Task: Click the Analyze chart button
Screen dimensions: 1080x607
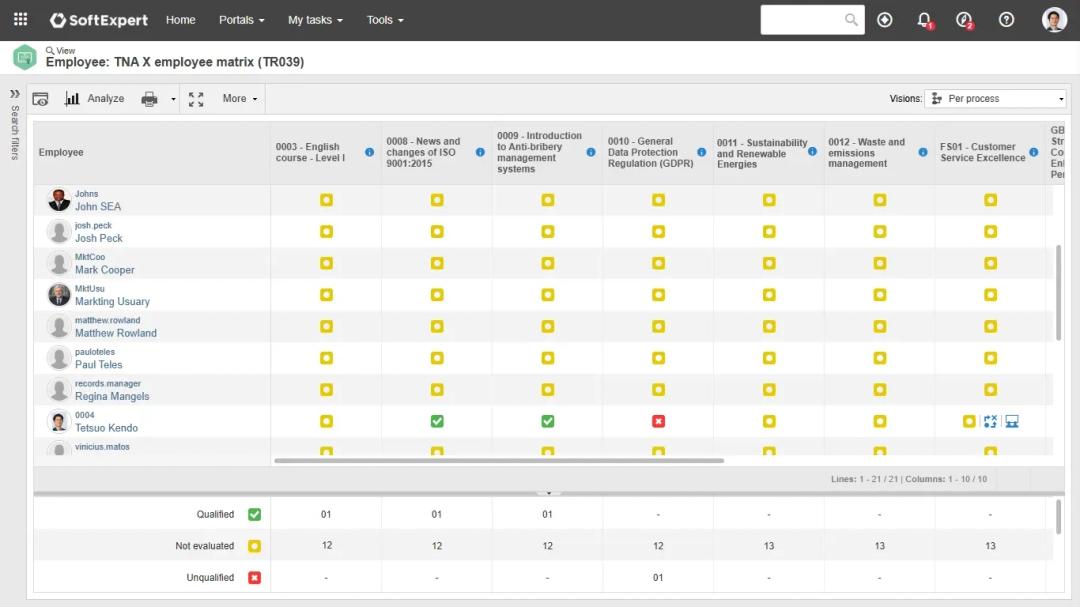Action: pyautogui.click(x=95, y=99)
